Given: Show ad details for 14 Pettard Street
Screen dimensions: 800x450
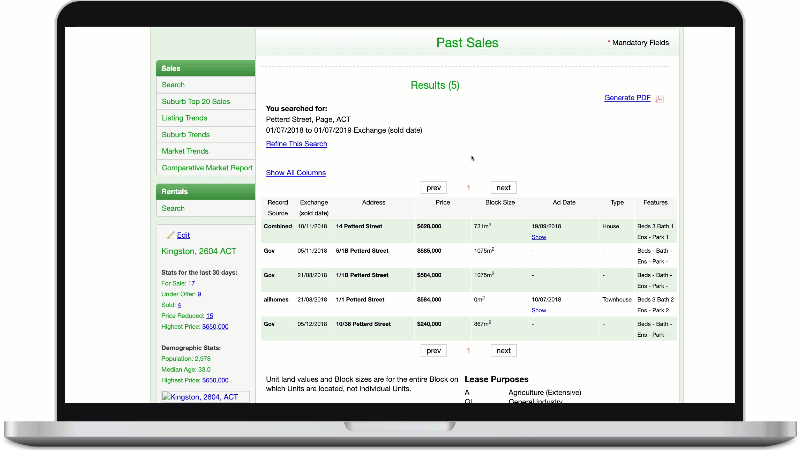Looking at the screenshot, I should pos(538,237).
